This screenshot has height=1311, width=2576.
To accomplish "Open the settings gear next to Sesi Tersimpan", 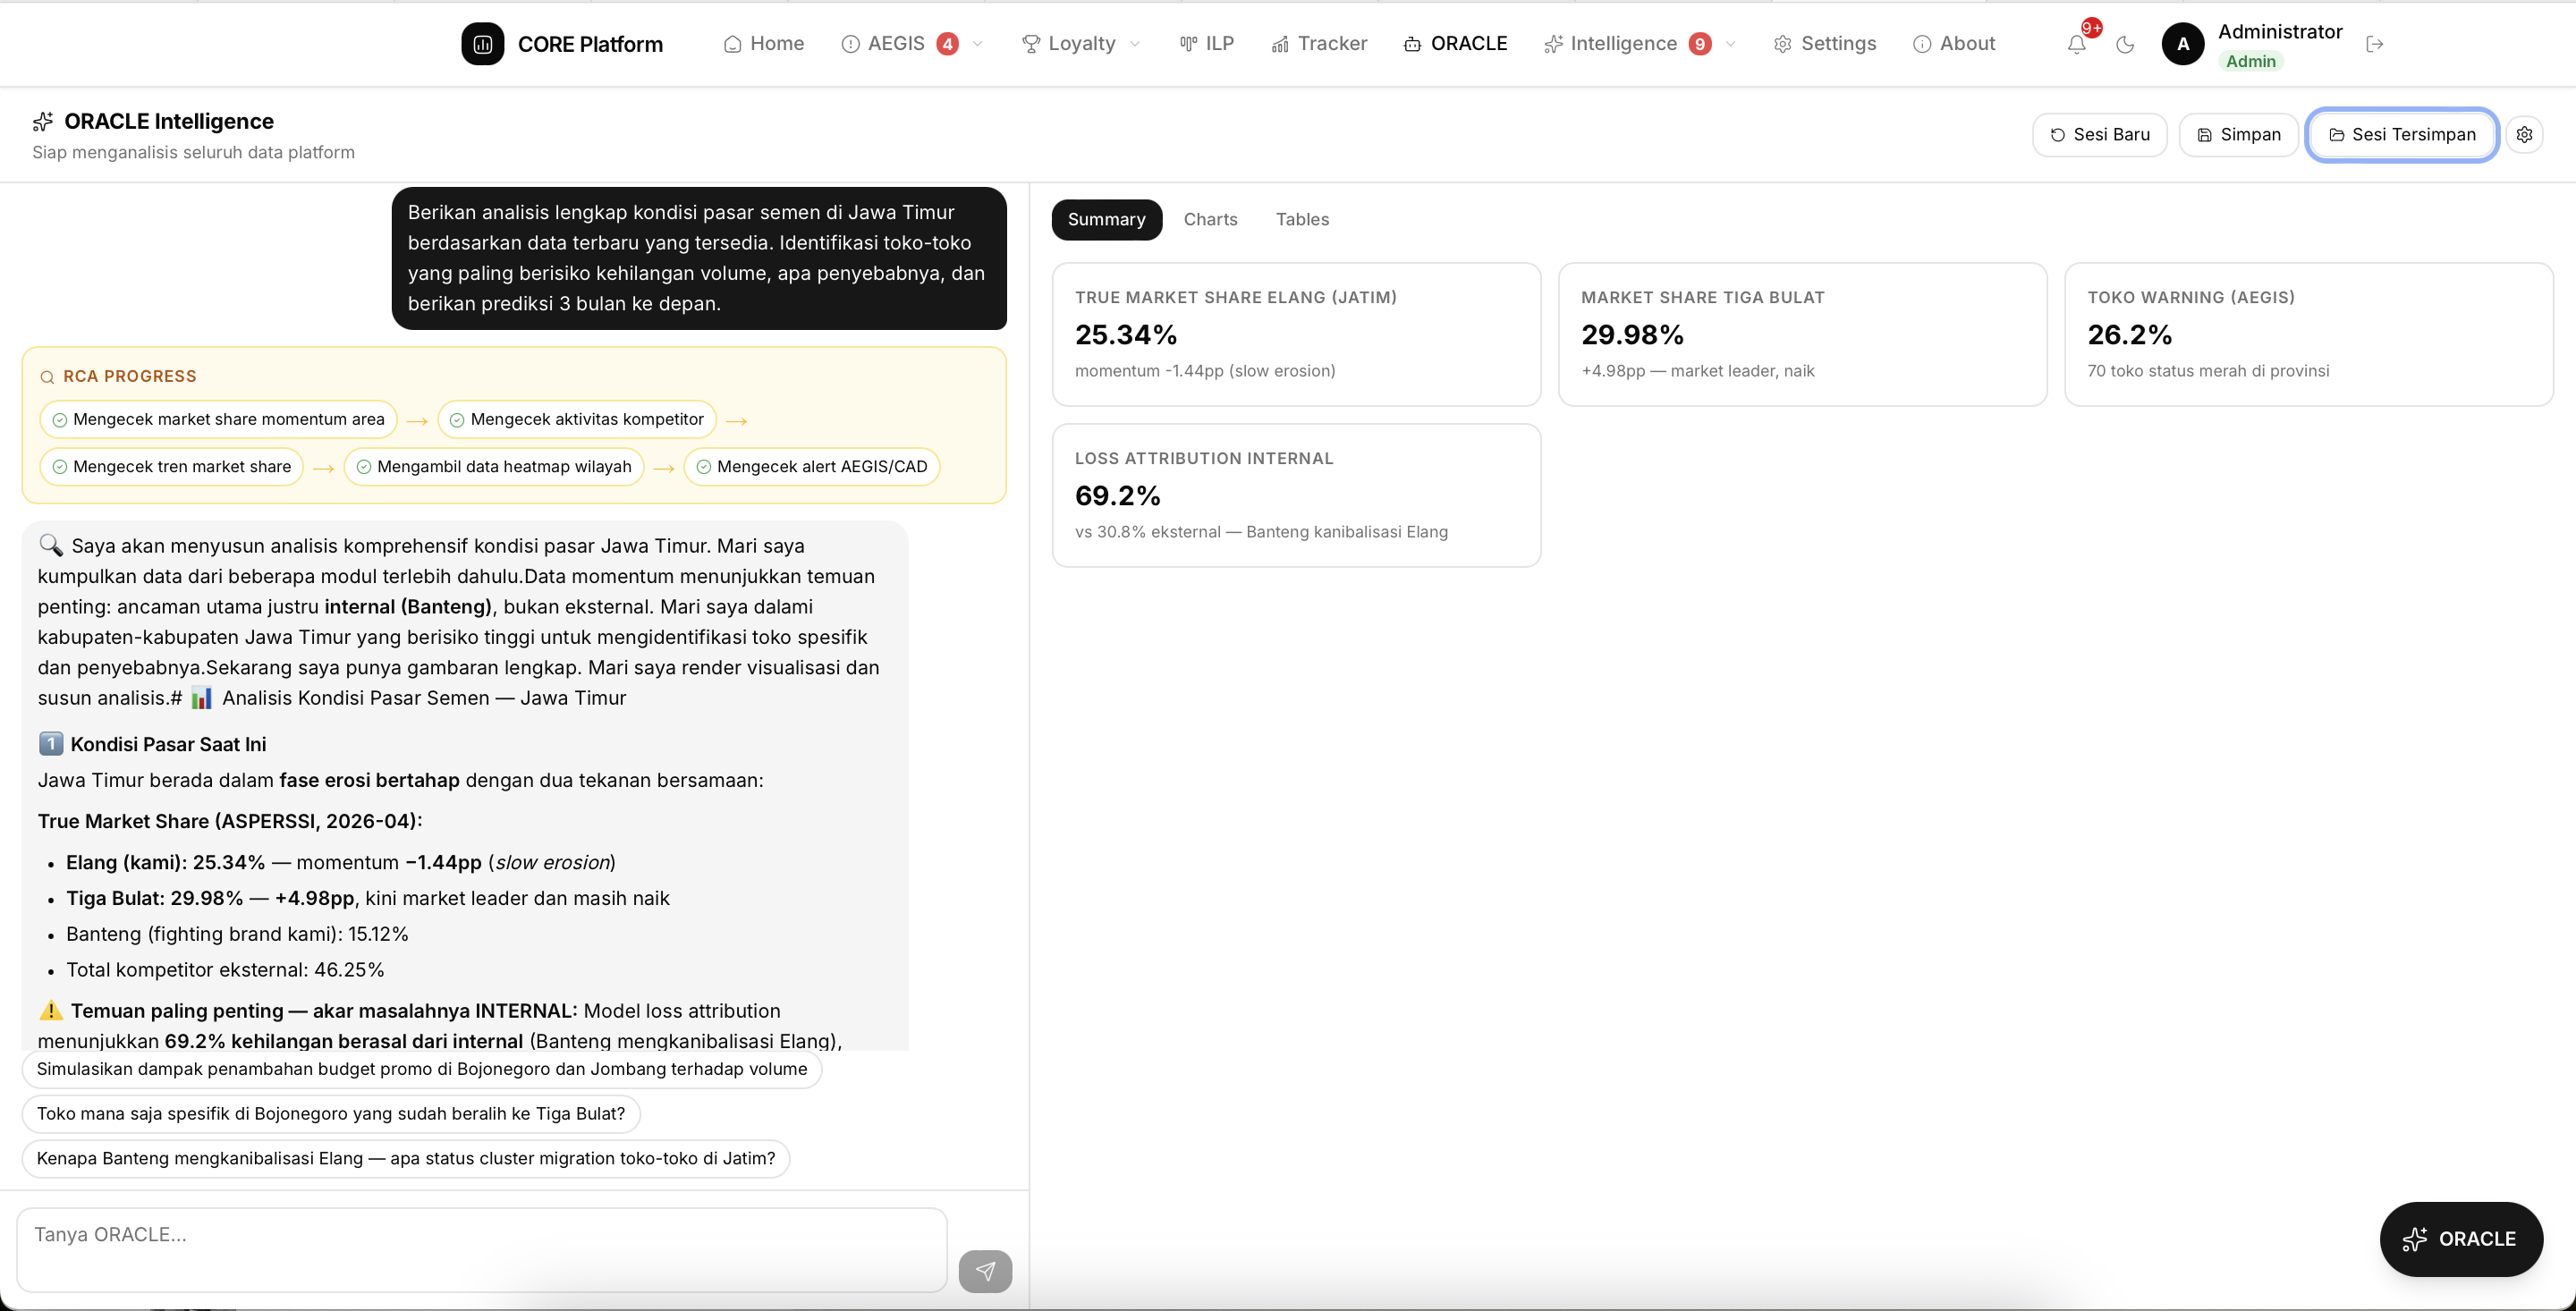I will click(2524, 134).
